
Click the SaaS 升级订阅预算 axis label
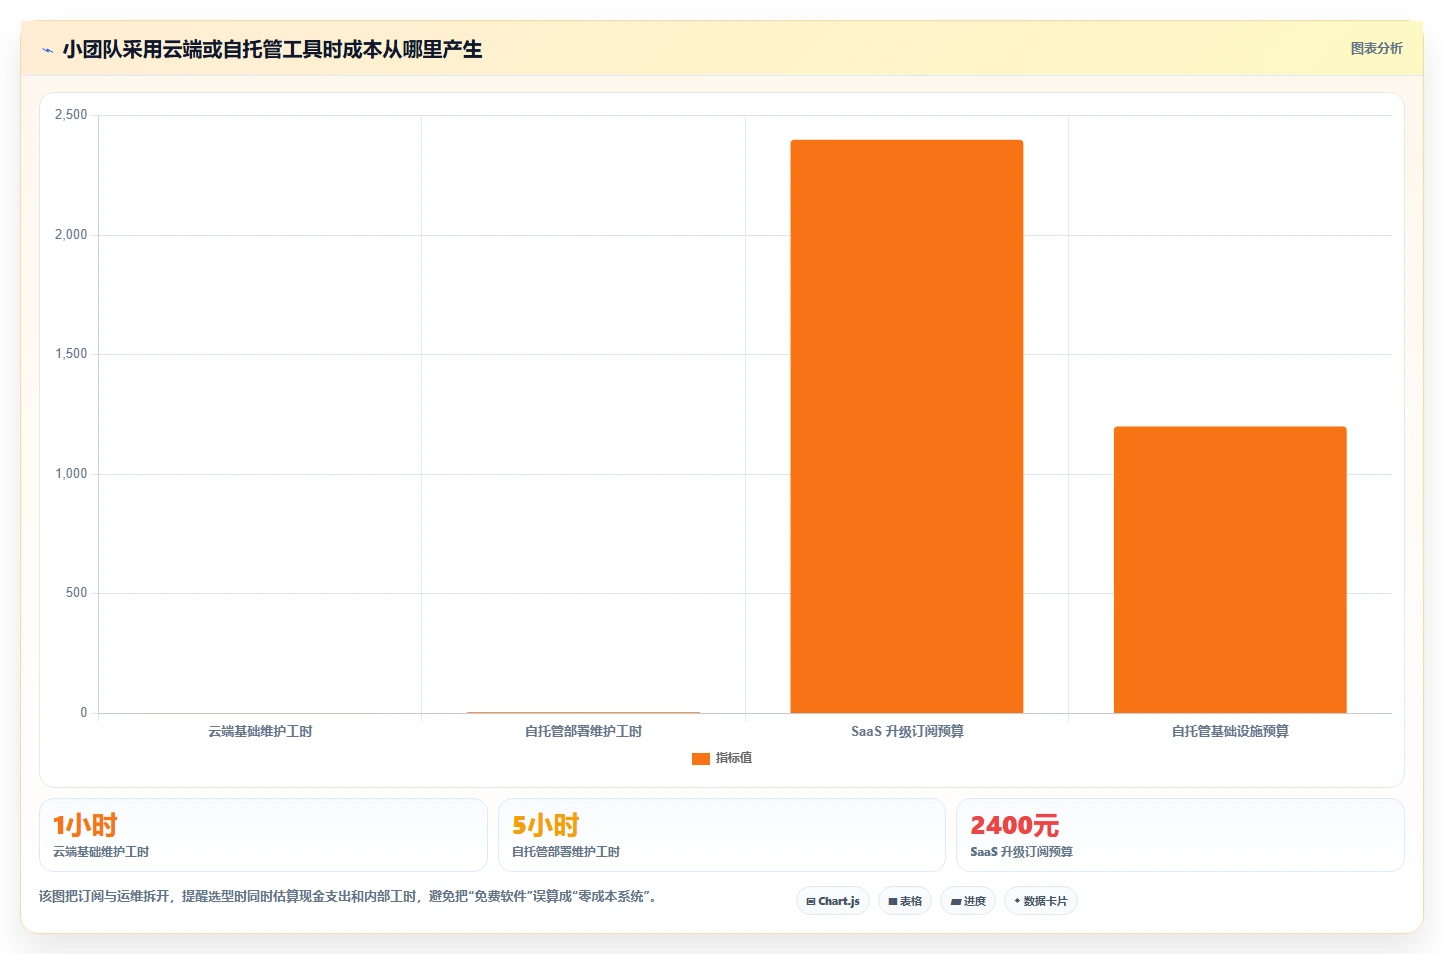tap(907, 731)
